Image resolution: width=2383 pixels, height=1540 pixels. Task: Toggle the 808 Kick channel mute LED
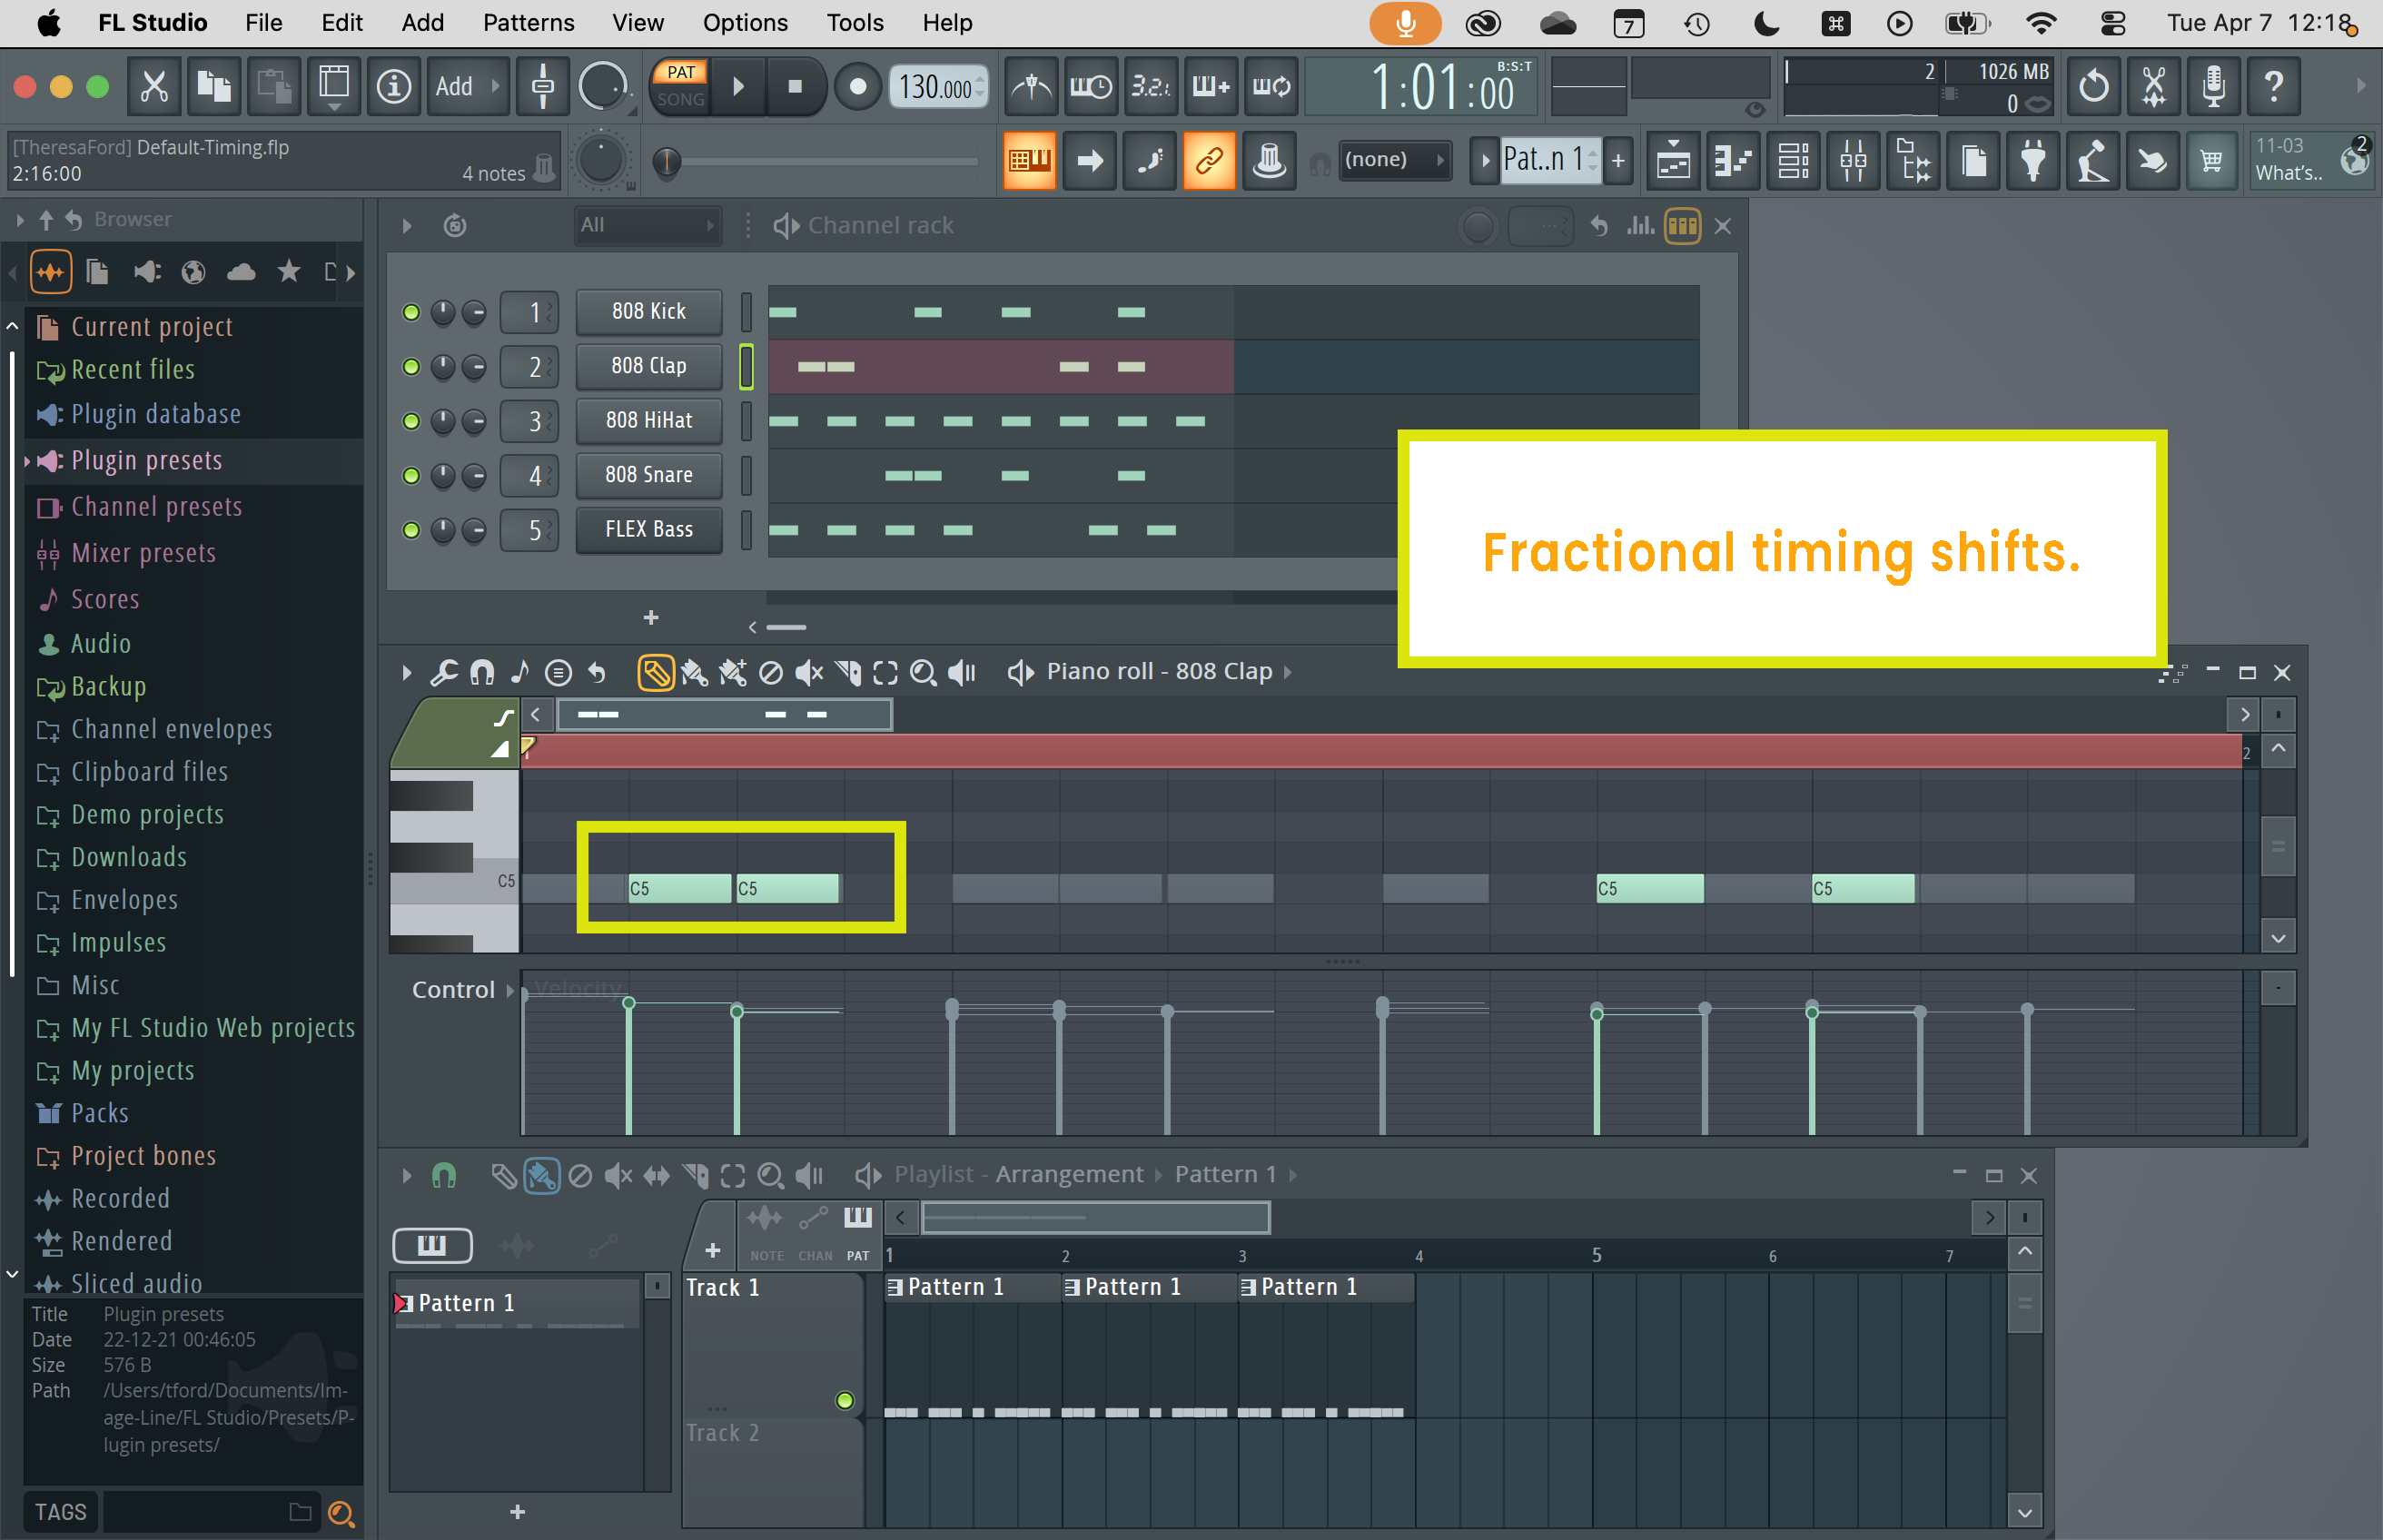(x=410, y=312)
